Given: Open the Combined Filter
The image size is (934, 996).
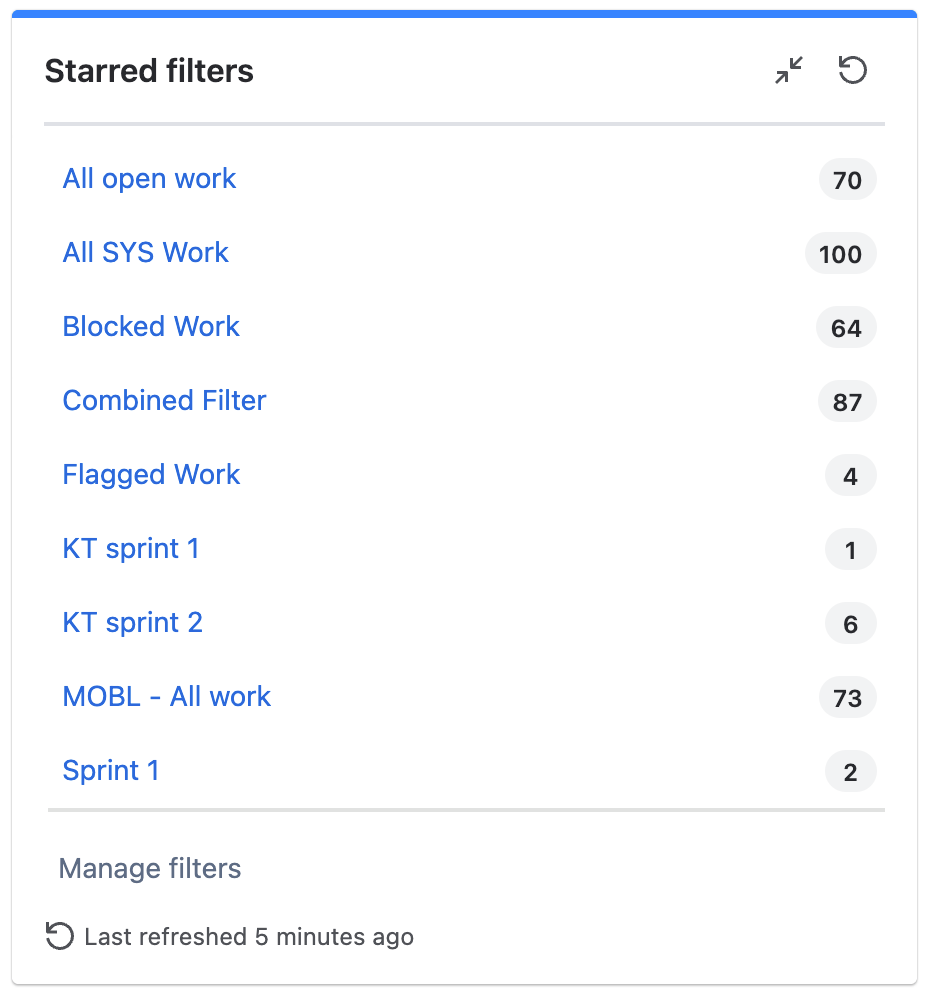Looking at the screenshot, I should click(164, 401).
